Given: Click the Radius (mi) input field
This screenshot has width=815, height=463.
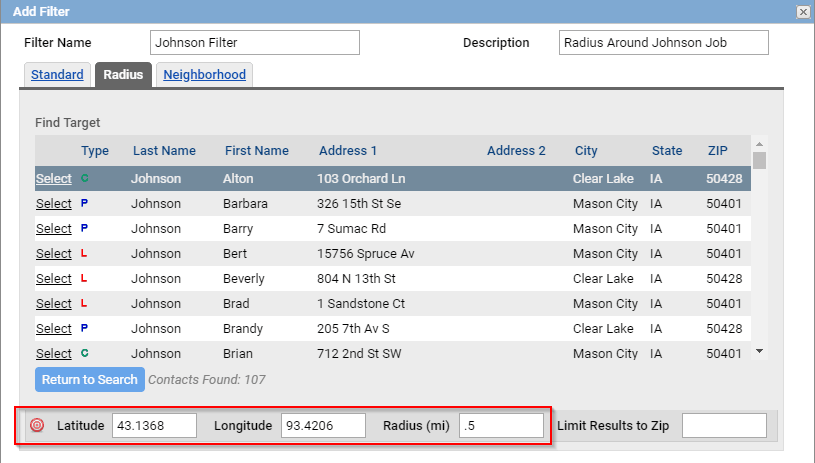Looking at the screenshot, I should click(x=502, y=426).
